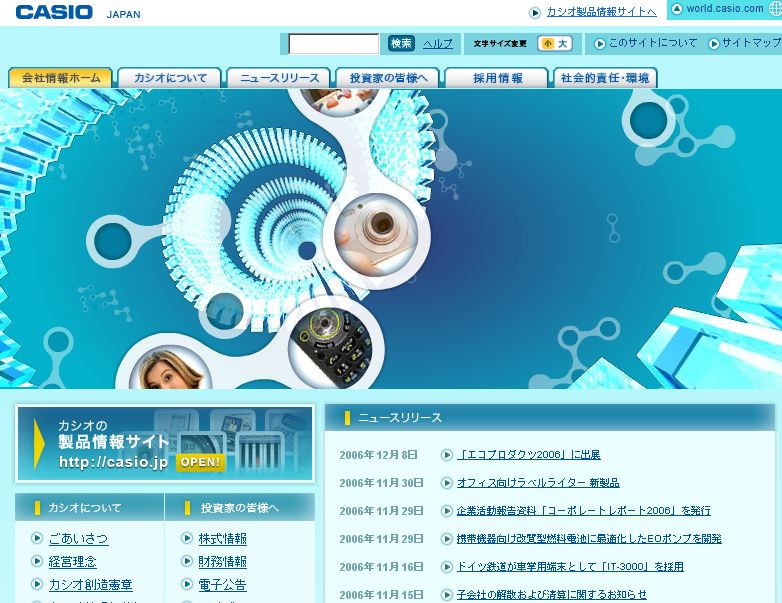
Task: Open the 経営理念 link
Action: coord(72,561)
